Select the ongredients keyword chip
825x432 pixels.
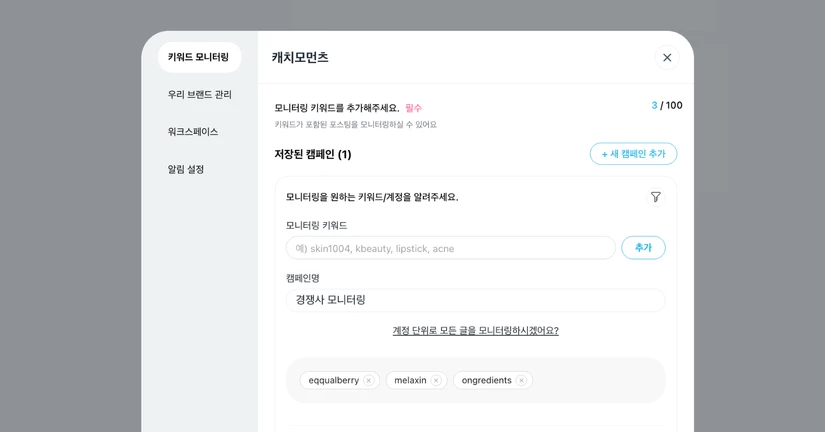[486, 381]
